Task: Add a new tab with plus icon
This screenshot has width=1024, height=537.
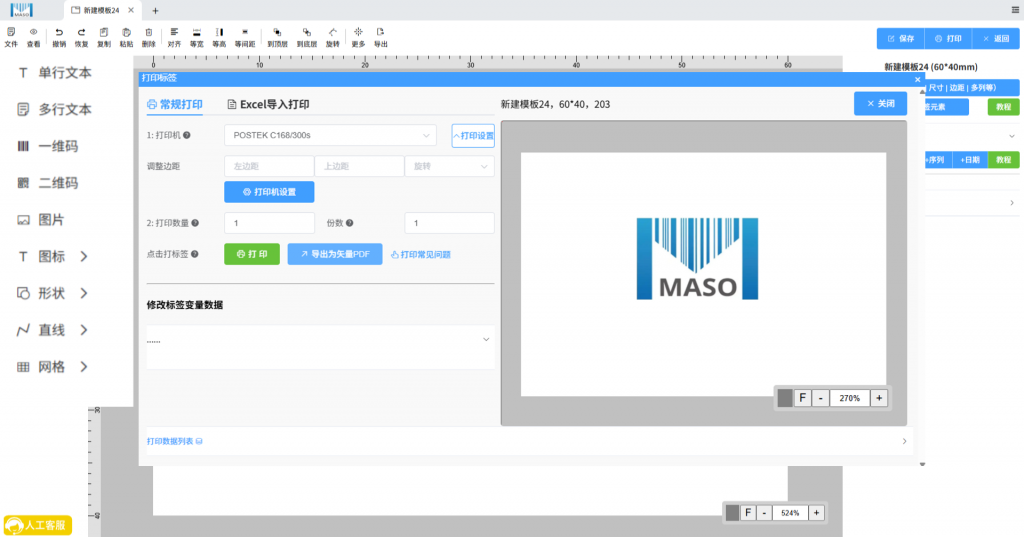Action: (x=155, y=10)
